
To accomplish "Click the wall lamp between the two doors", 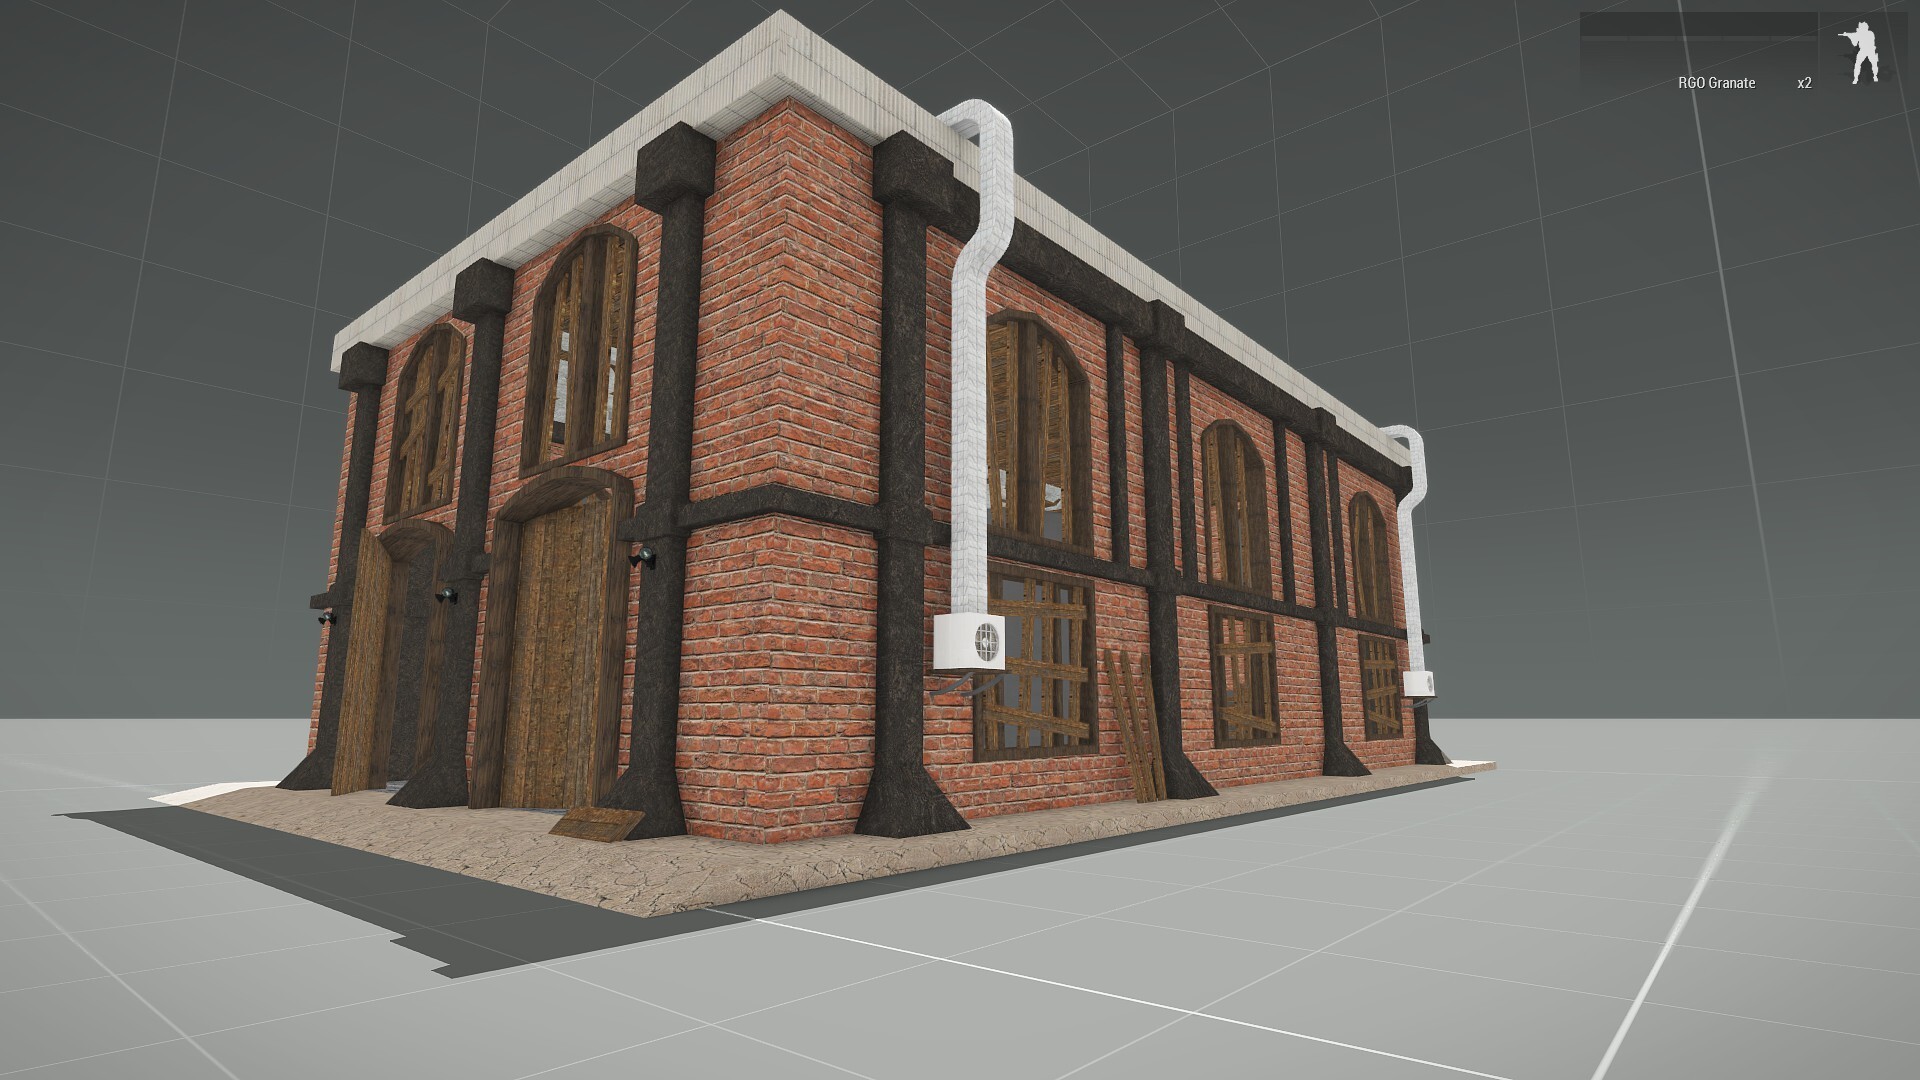I will [x=446, y=596].
